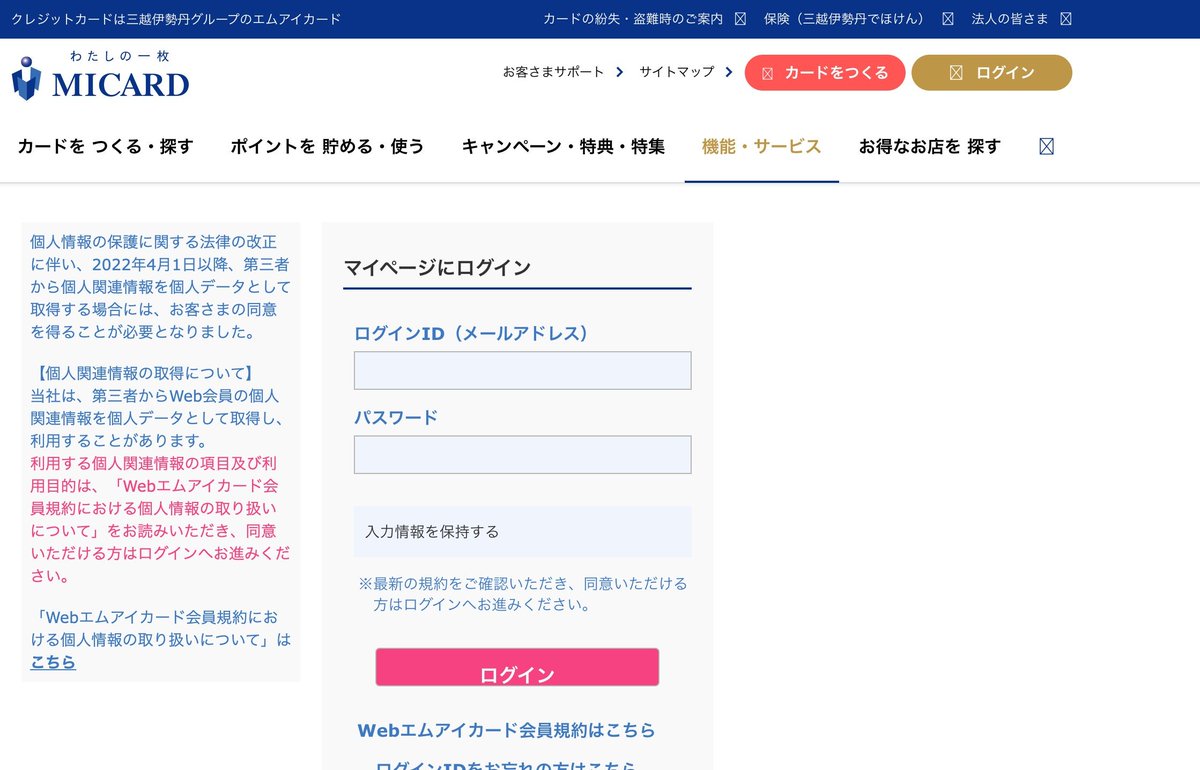Click the icon beside 法人の皆さま
The width and height of the screenshot is (1200, 770).
pos(1065,18)
